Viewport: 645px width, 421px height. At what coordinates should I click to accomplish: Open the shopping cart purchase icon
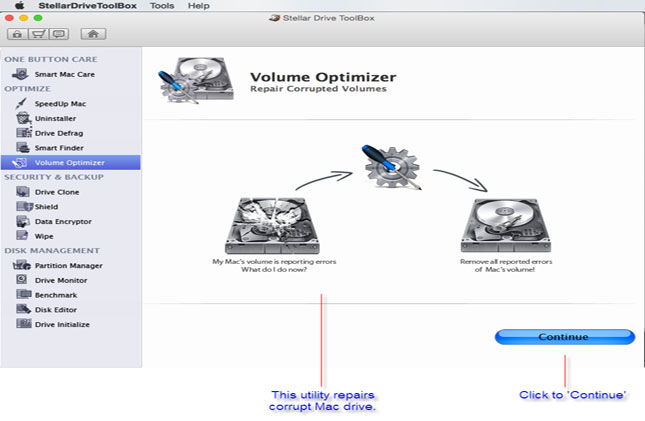click(x=38, y=34)
